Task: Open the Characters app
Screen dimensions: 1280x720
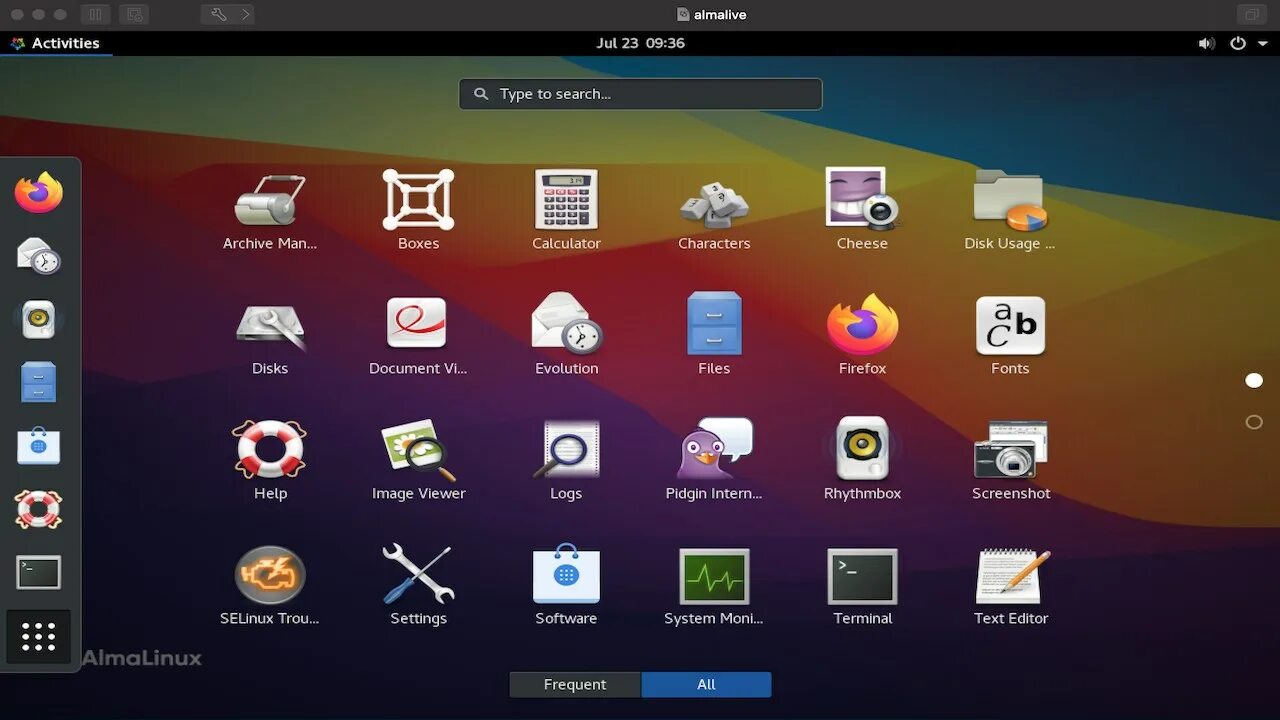Action: [714, 211]
